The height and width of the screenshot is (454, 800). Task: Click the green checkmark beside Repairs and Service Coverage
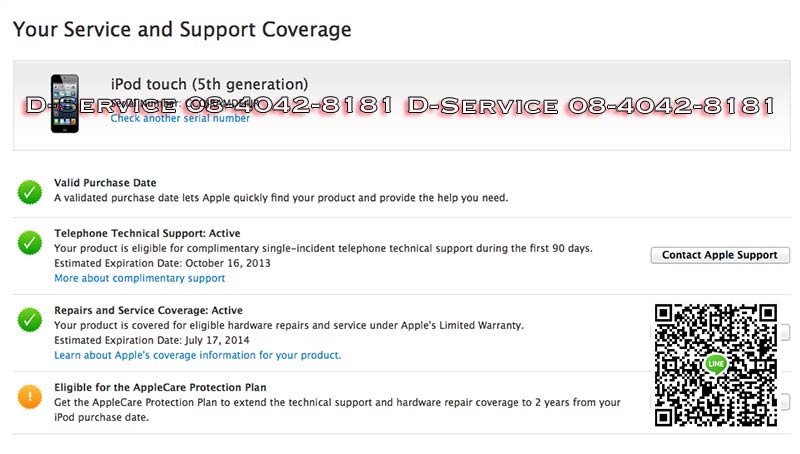click(30, 319)
